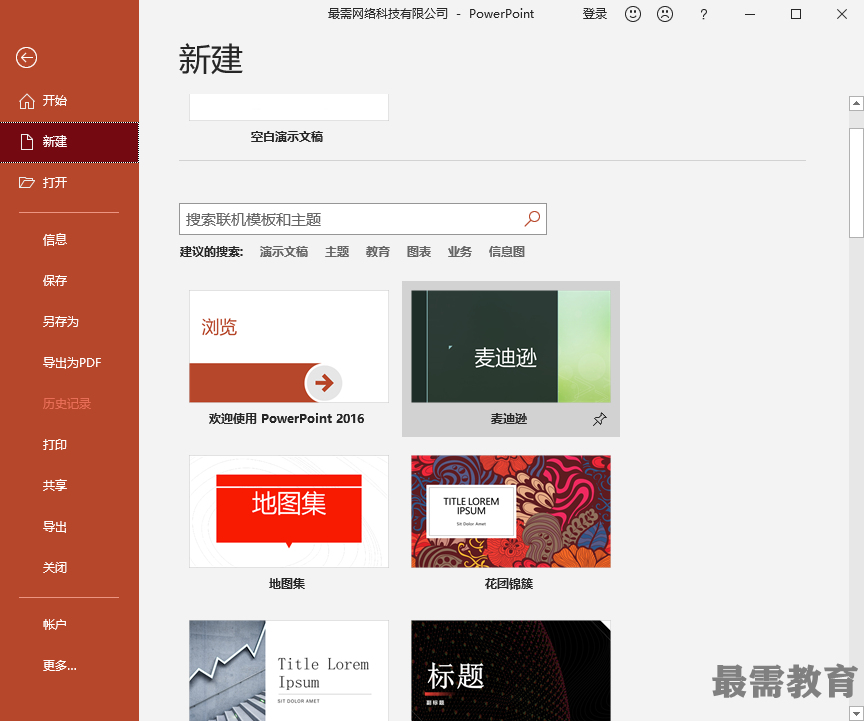Search suggested term 信息图
This screenshot has width=864, height=721.
506,252
